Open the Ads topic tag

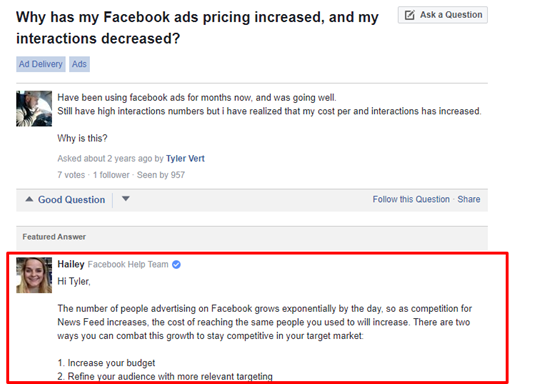click(79, 64)
